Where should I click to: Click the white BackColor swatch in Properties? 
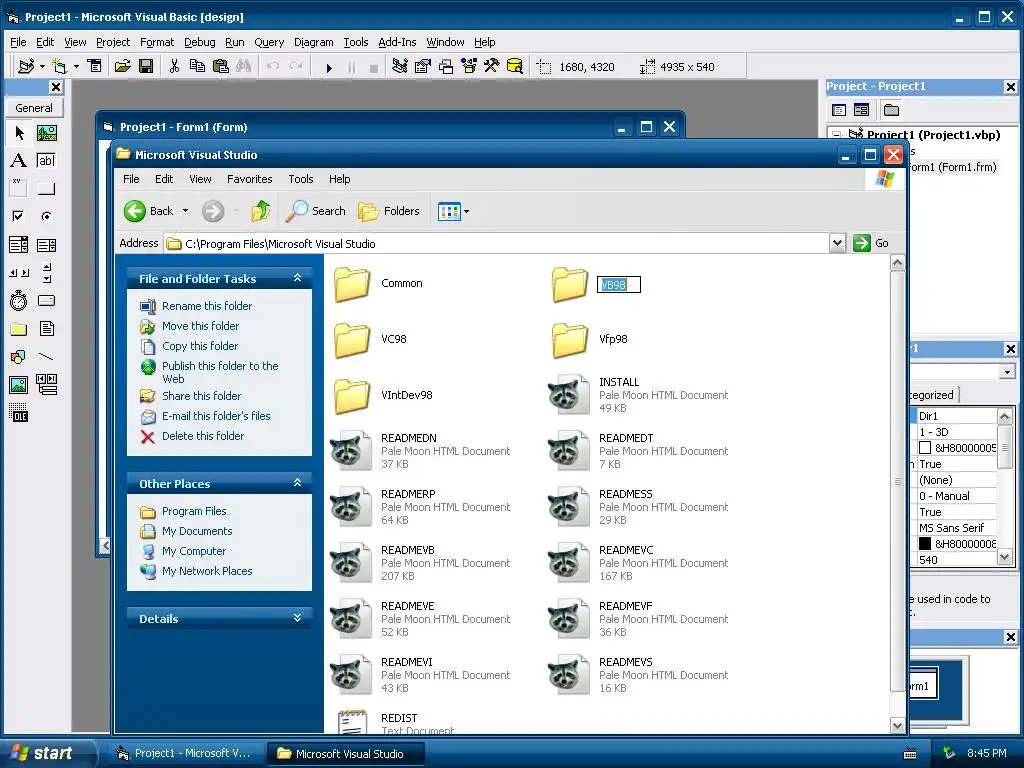point(925,448)
